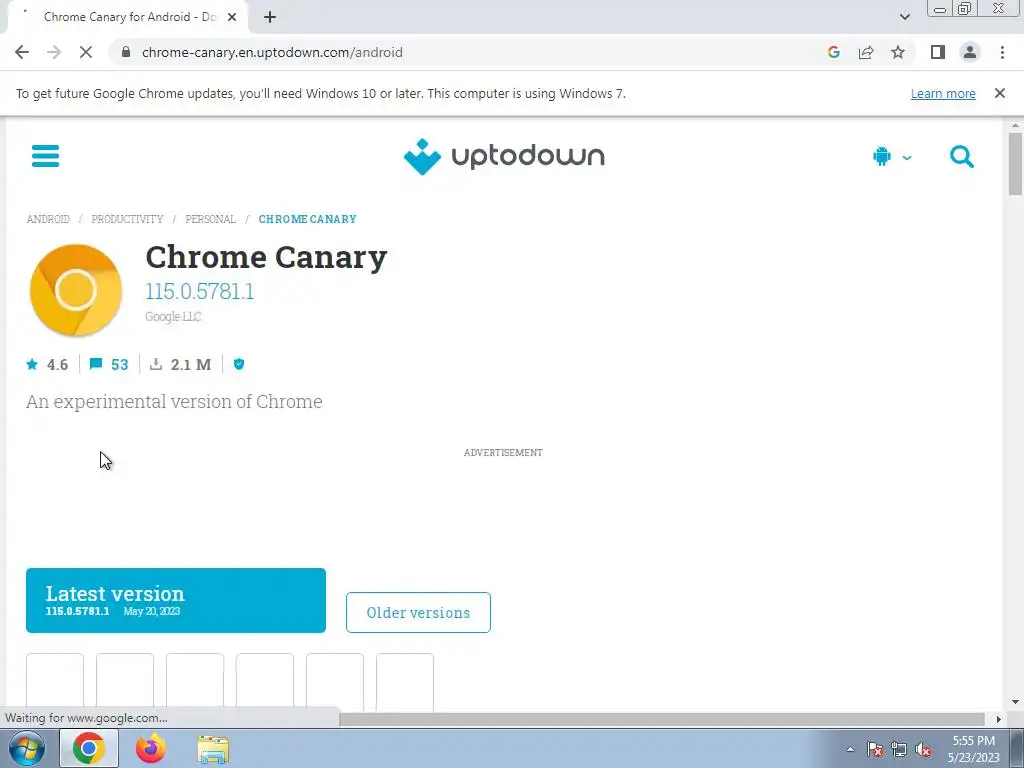Click the browser forward arrow
The height and width of the screenshot is (768, 1024).
(54, 52)
